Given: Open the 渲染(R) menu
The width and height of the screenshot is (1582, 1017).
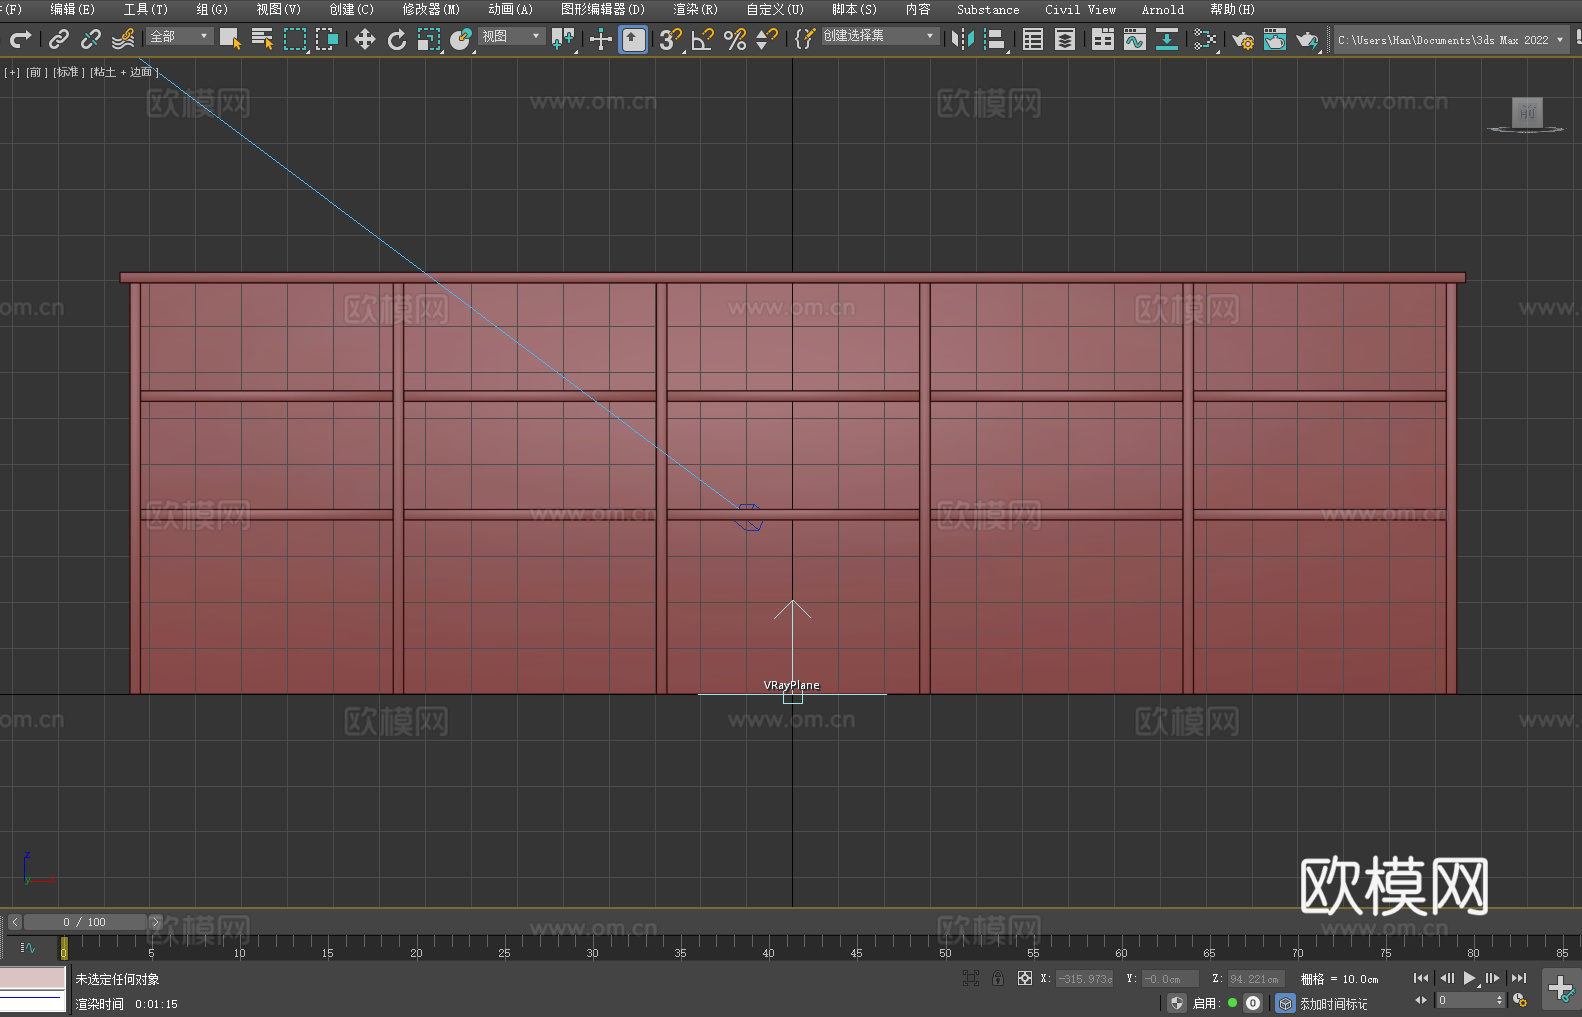Looking at the screenshot, I should [695, 9].
